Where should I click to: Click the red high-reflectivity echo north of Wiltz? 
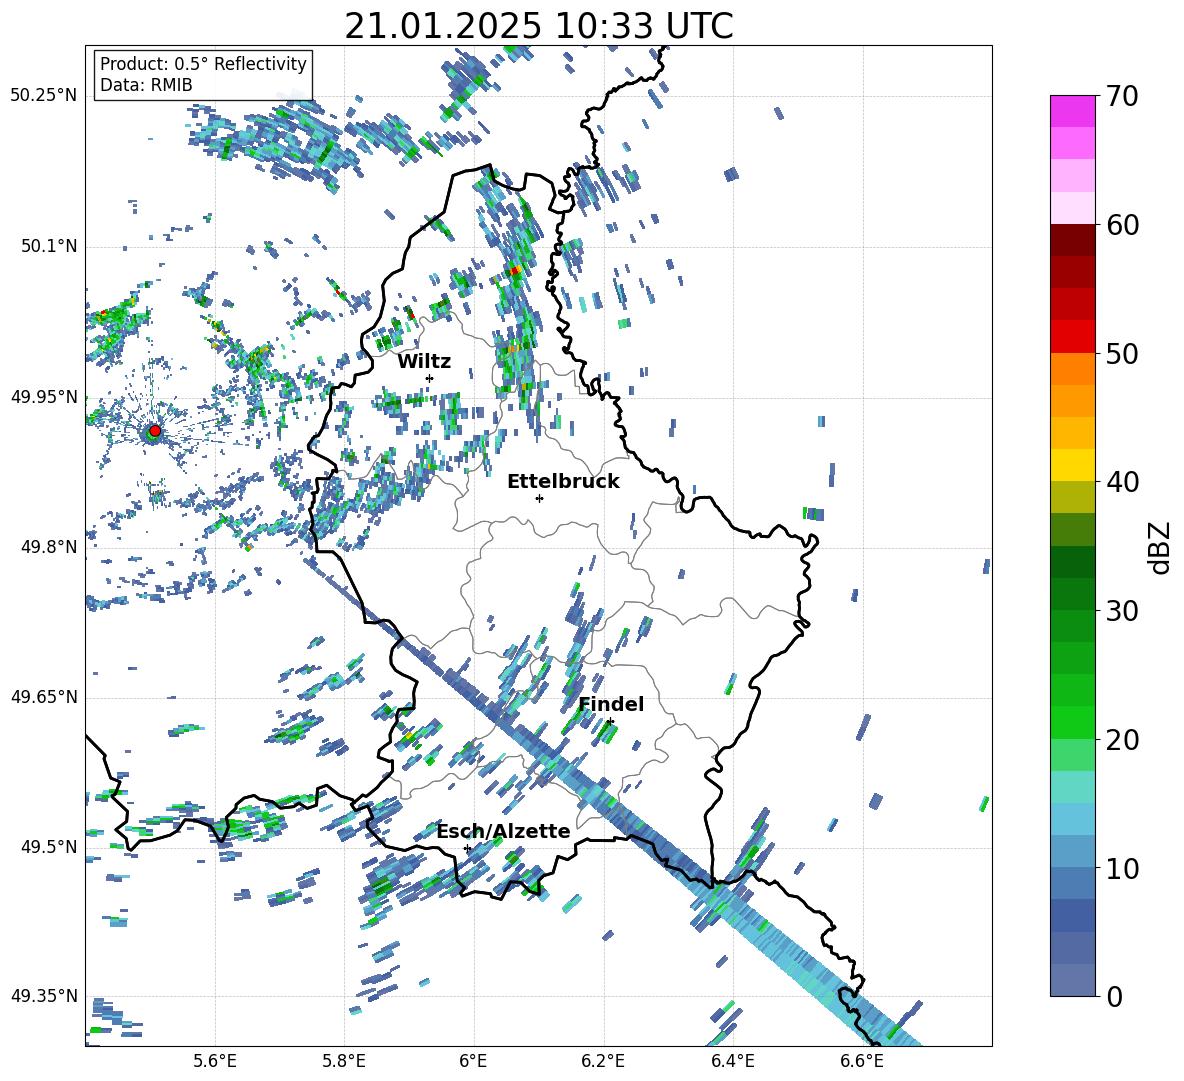(515, 270)
